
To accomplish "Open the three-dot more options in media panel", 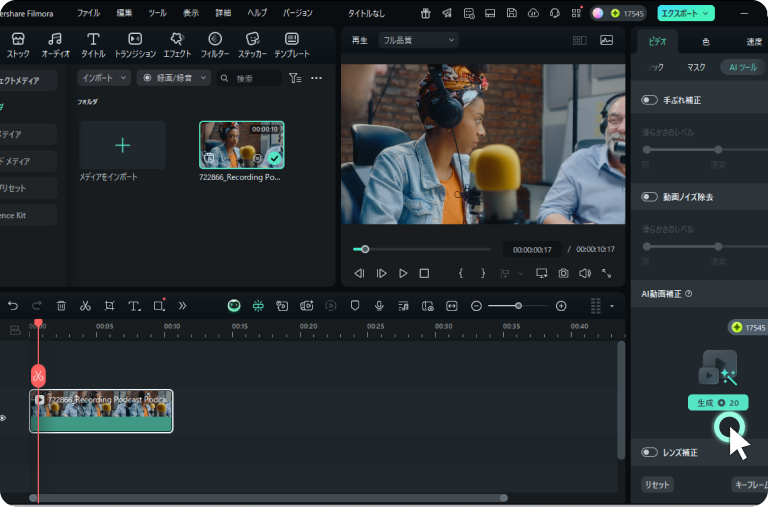I will pyautogui.click(x=316, y=78).
